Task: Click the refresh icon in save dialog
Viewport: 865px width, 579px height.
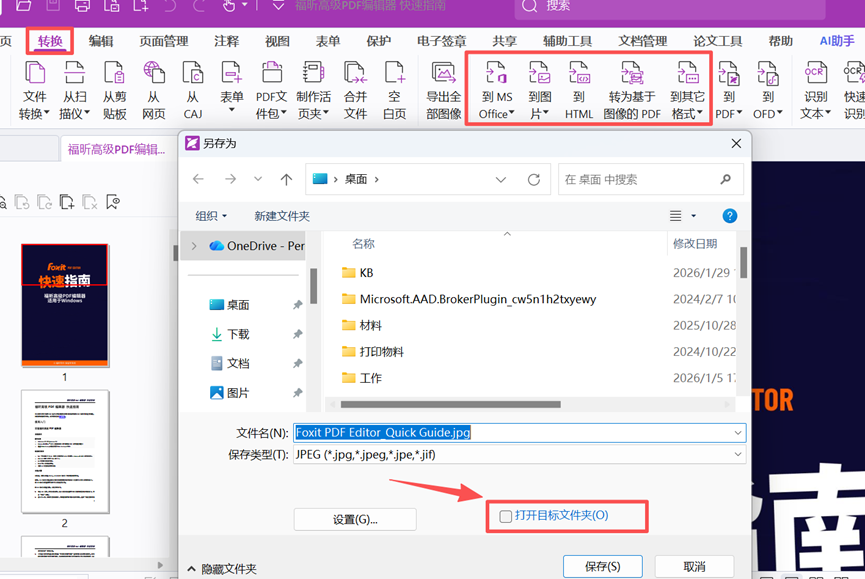Action: (534, 180)
